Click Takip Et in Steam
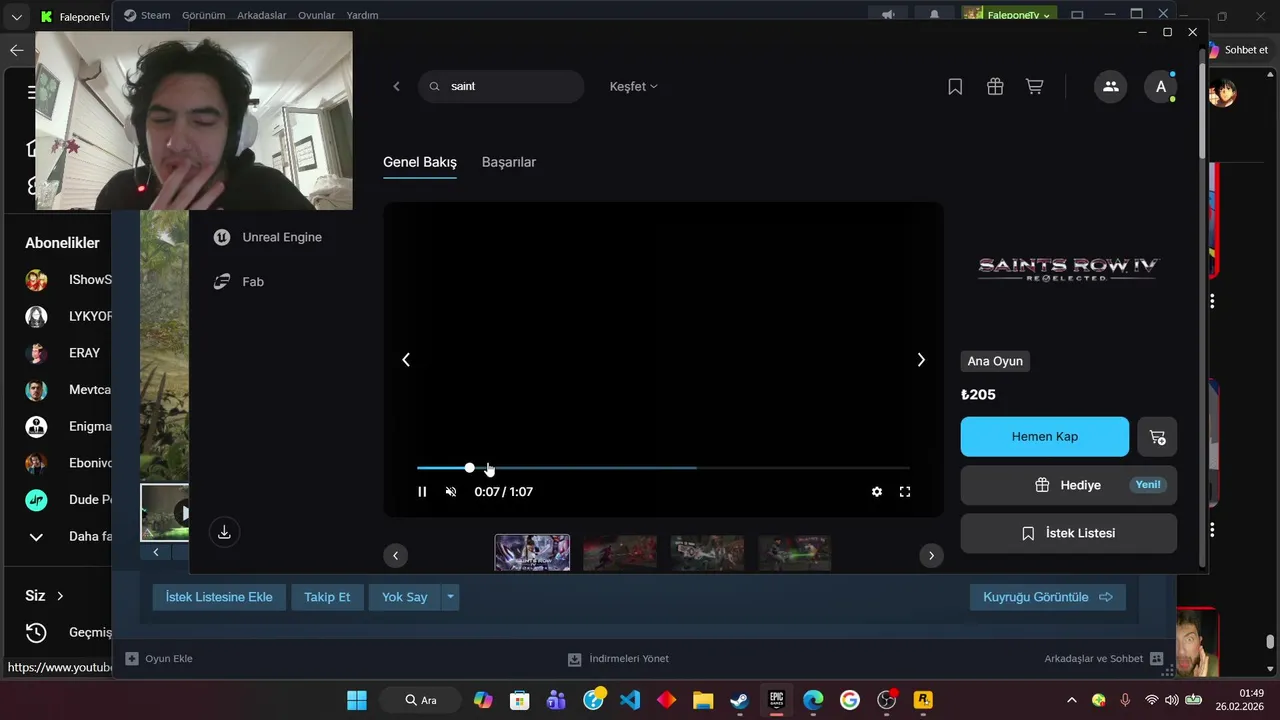 click(x=327, y=597)
